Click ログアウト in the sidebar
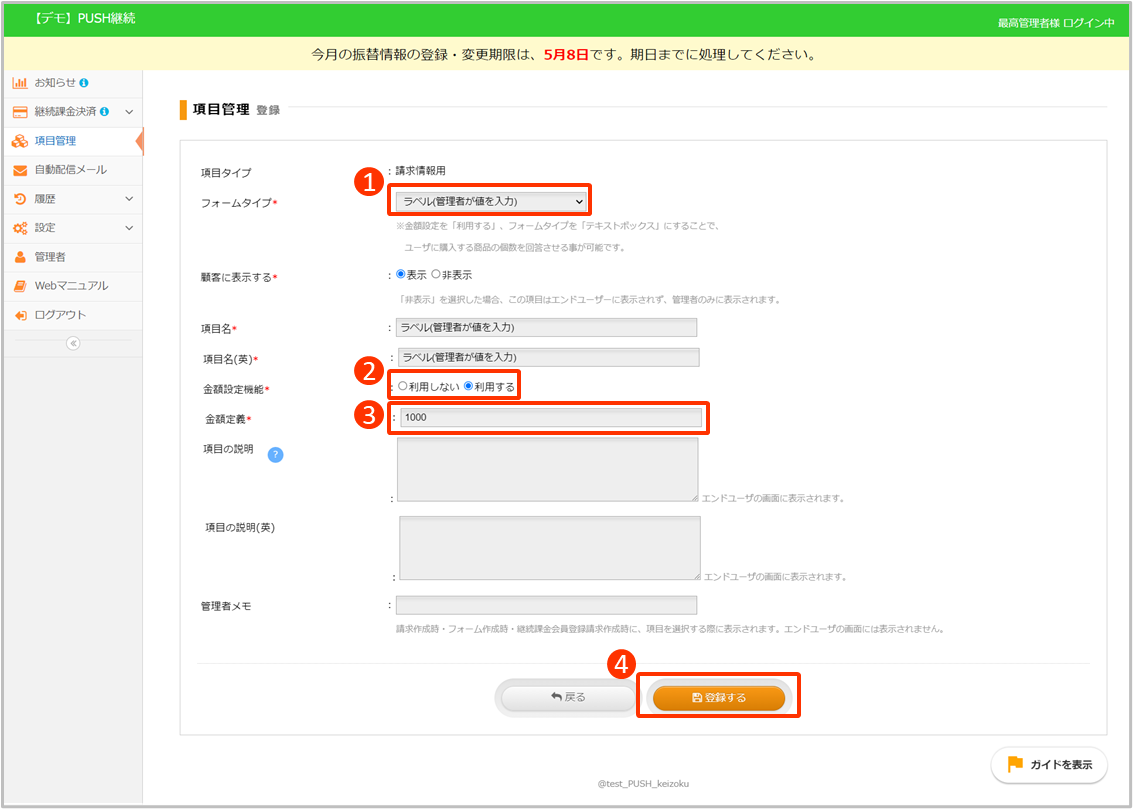 click(60, 315)
